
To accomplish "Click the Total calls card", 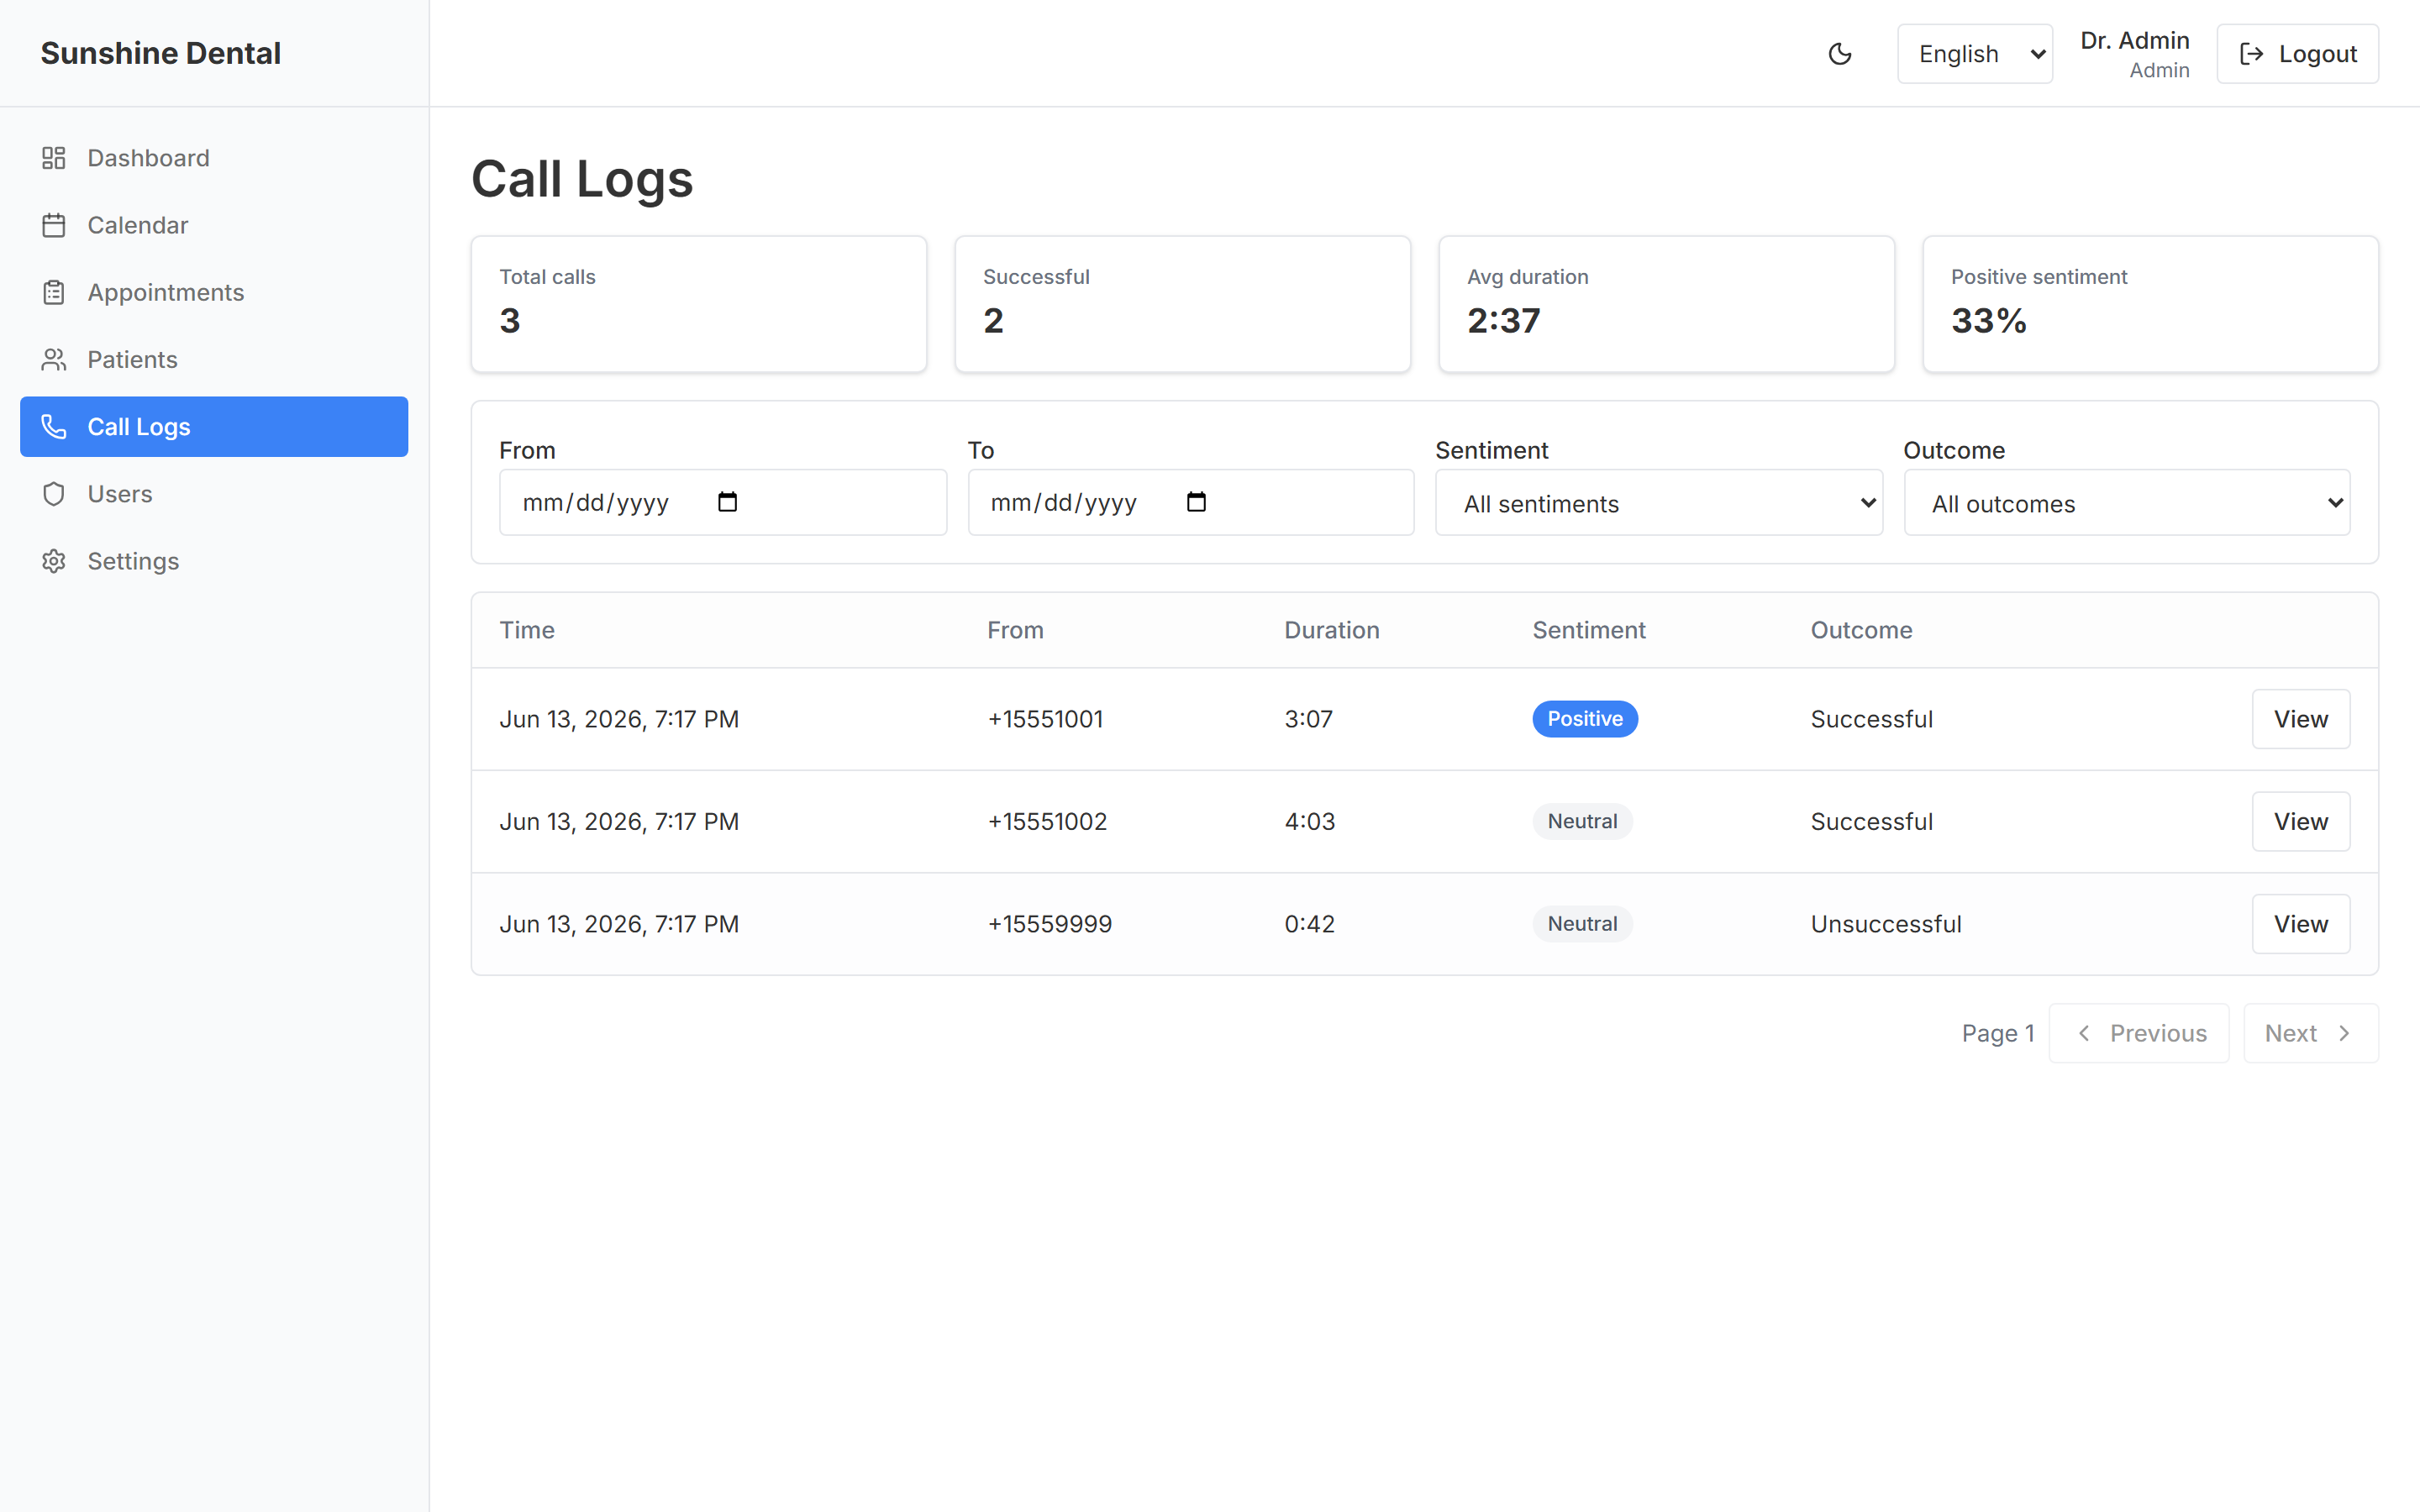I will (x=699, y=304).
